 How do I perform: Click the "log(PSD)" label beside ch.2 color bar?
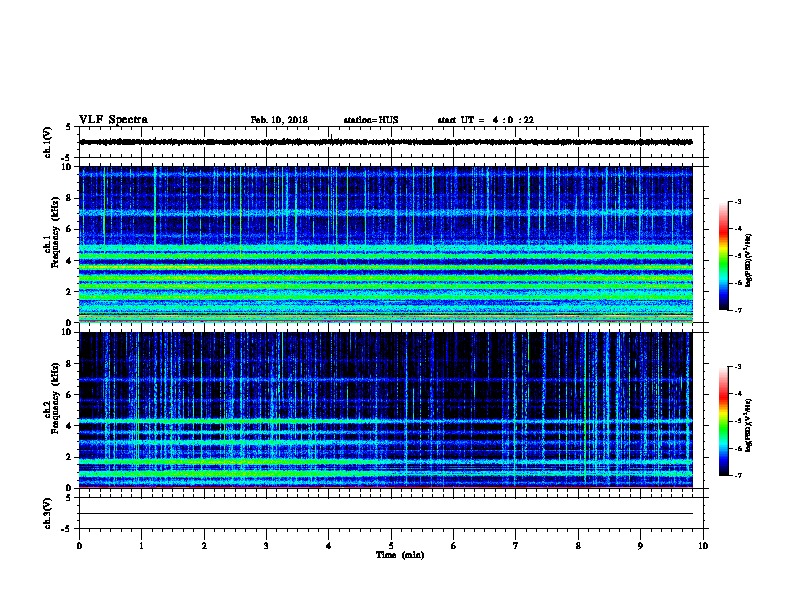pos(748,426)
